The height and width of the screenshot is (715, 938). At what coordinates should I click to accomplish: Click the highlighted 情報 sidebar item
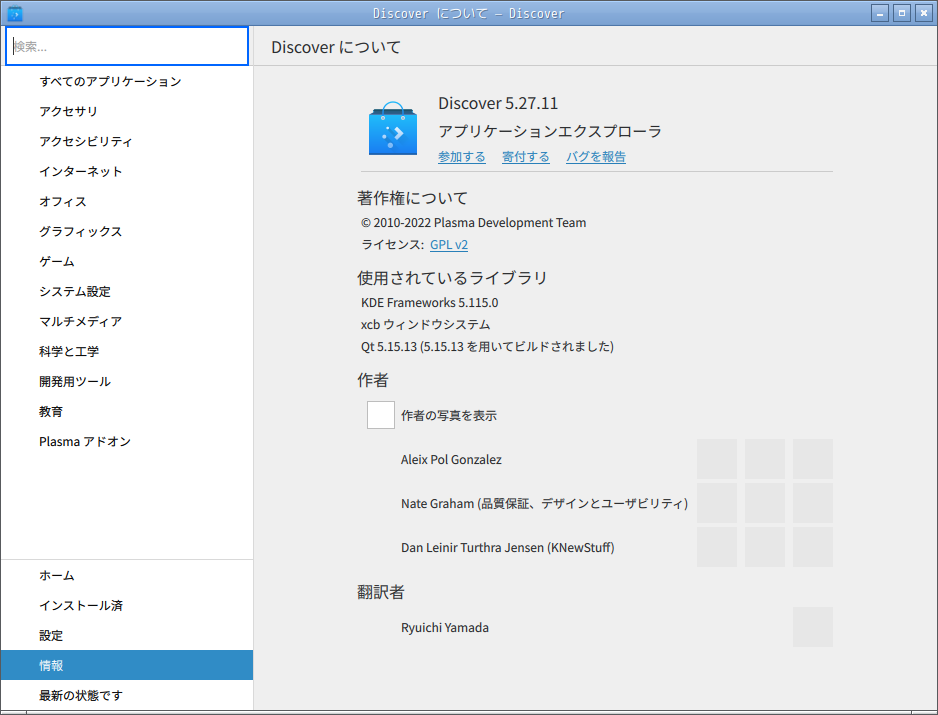point(127,665)
